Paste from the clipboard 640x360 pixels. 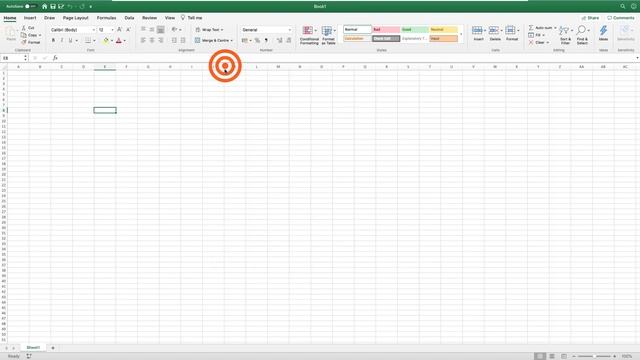(11, 34)
